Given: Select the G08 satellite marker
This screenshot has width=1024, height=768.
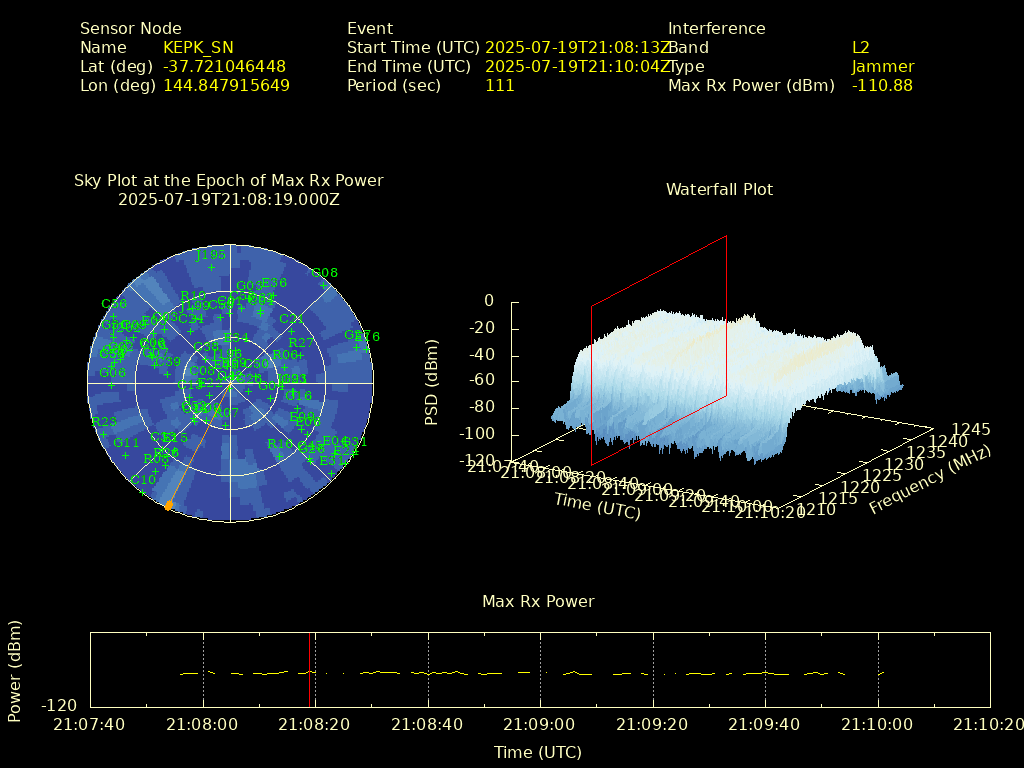Looking at the screenshot, I should 324,284.
